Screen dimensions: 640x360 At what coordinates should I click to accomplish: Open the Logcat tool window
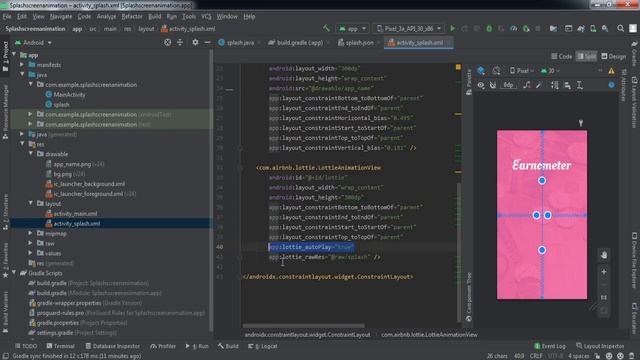coord(263,346)
